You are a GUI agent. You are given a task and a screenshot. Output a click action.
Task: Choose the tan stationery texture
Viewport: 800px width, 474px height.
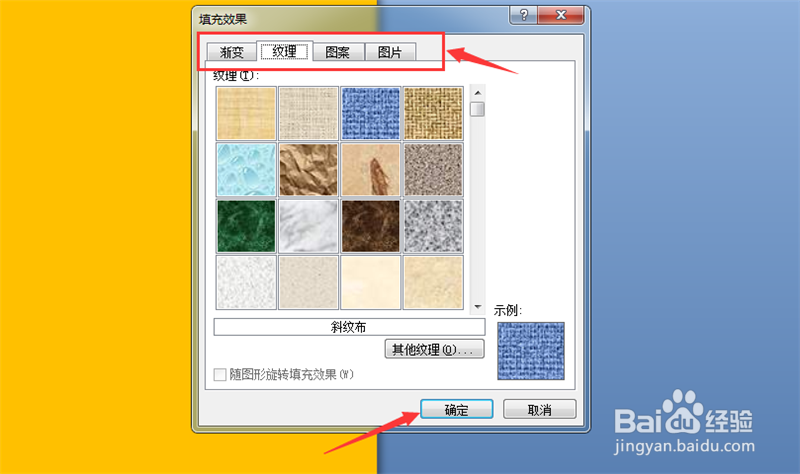pos(433,282)
